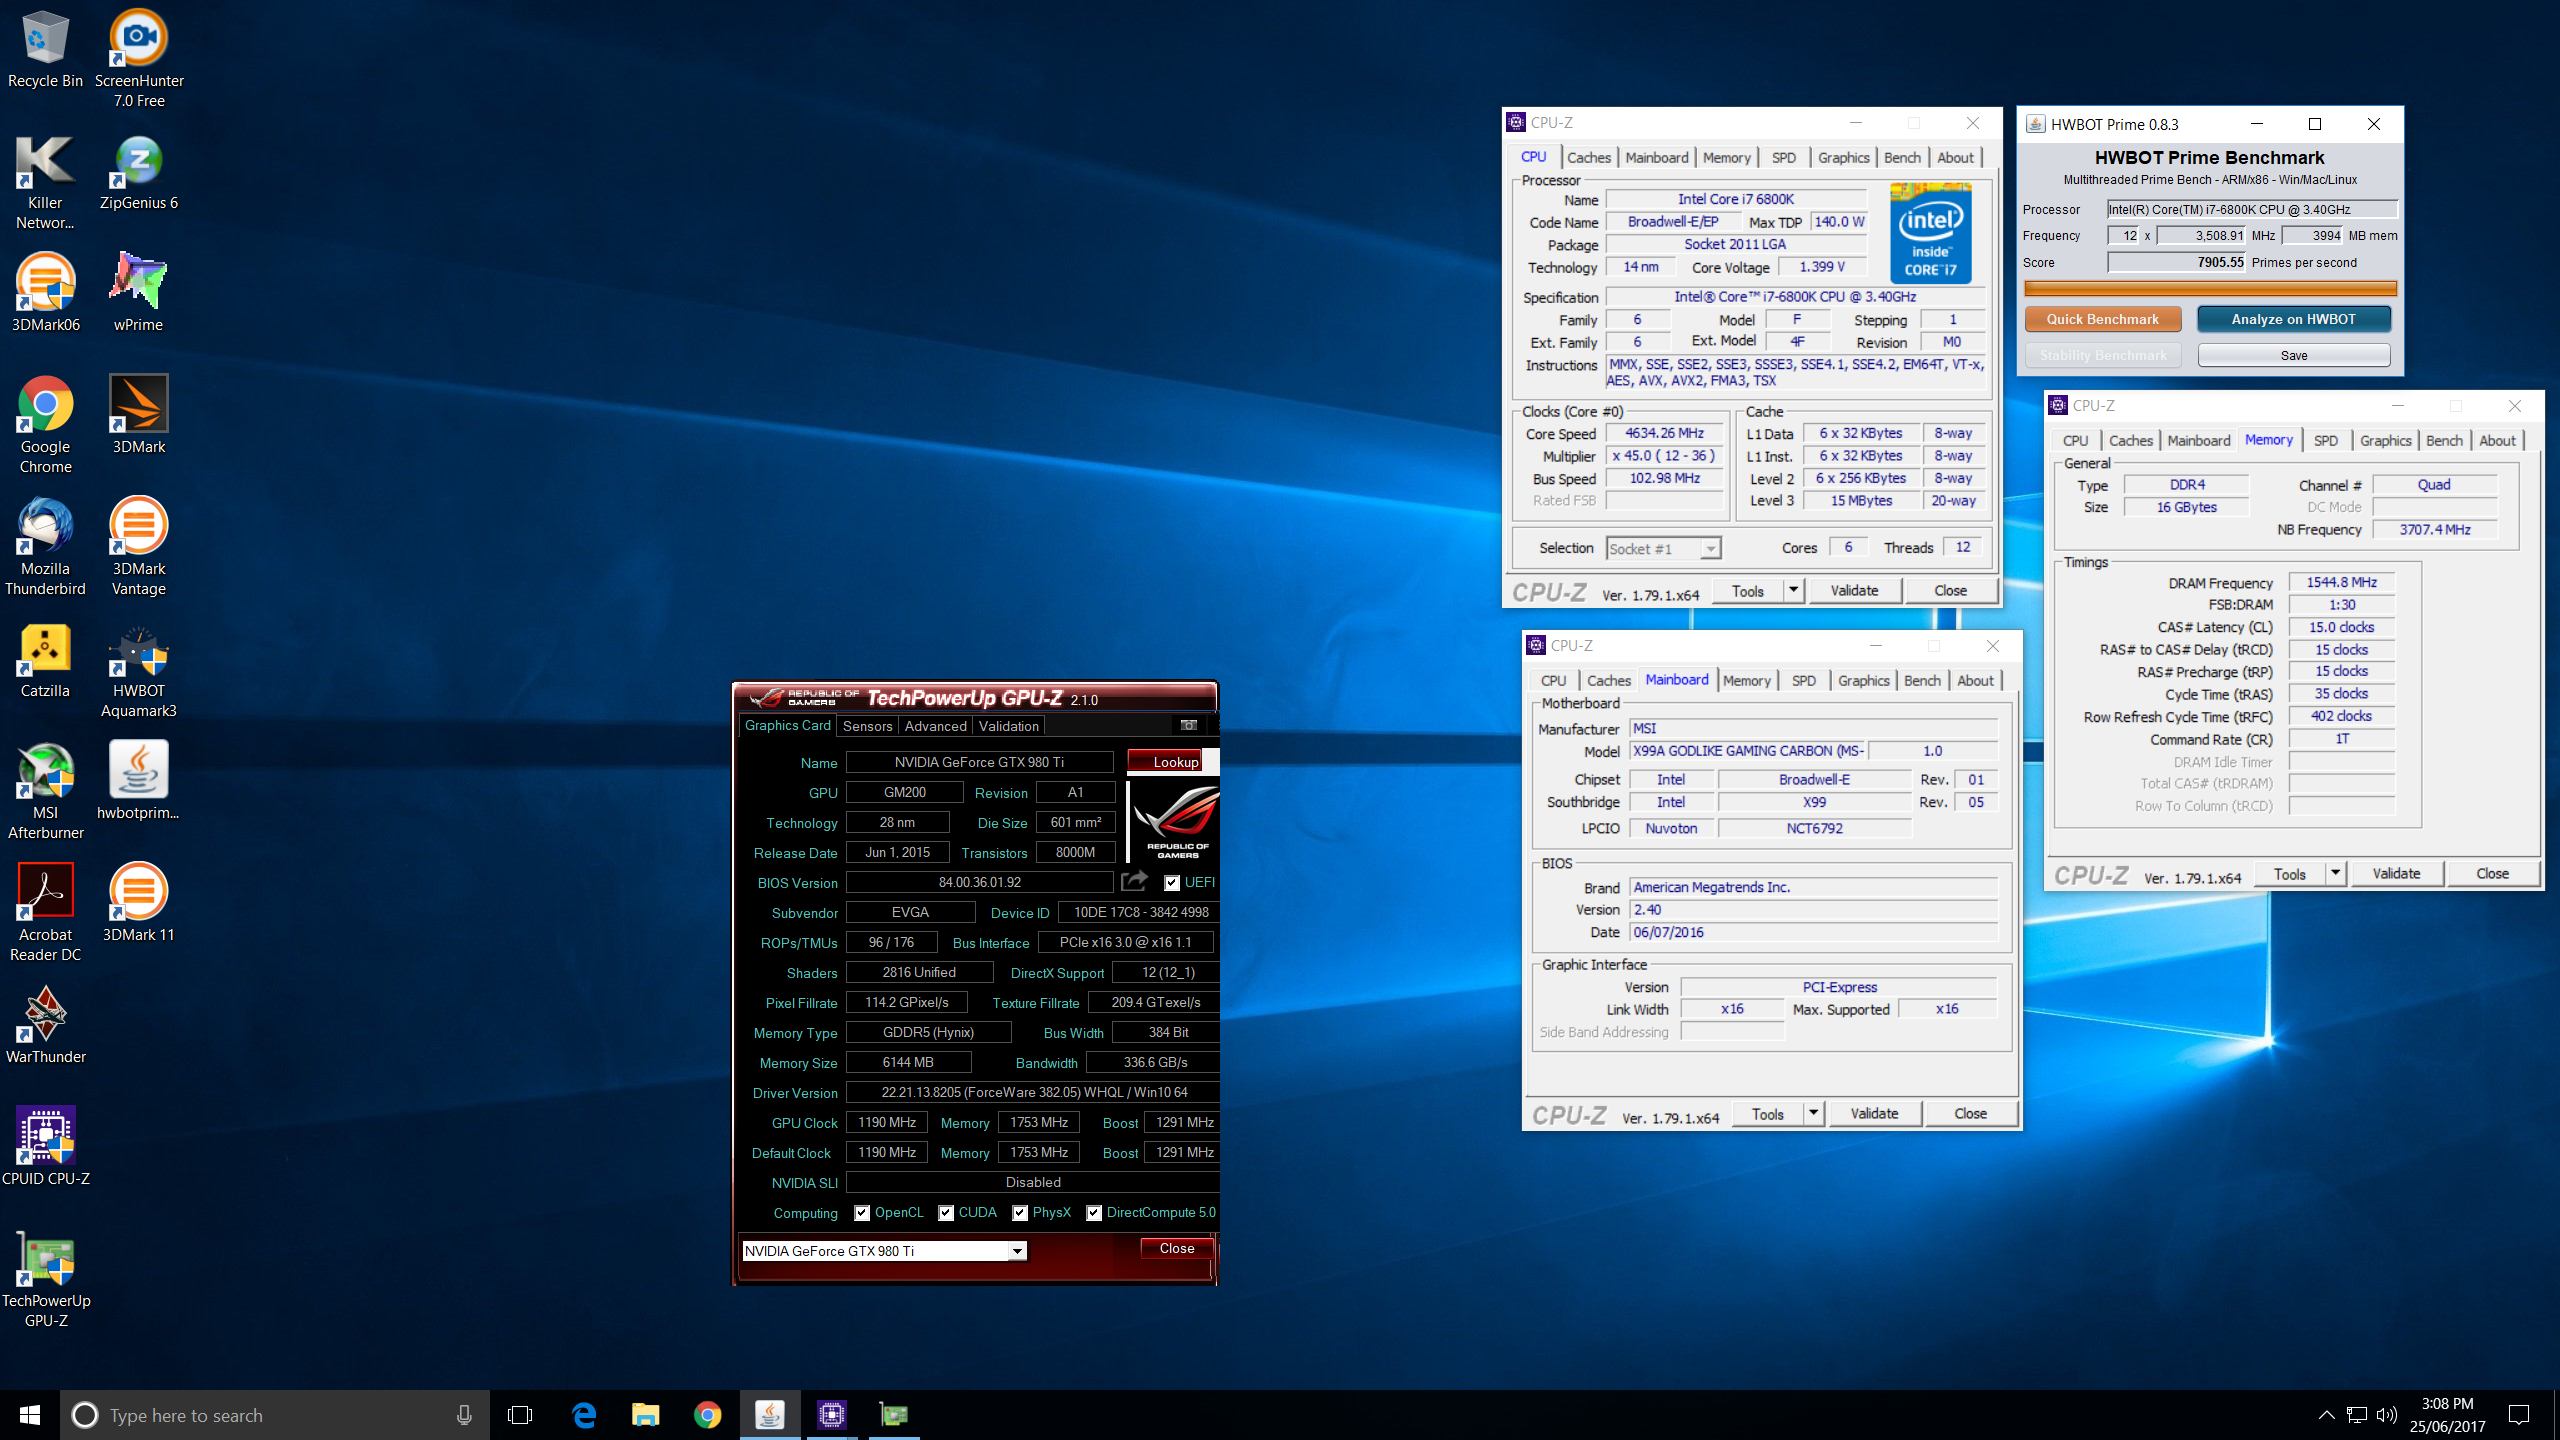The height and width of the screenshot is (1440, 2560).
Task: Open Bench tab in top CPU-Z window
Action: coord(1902,158)
